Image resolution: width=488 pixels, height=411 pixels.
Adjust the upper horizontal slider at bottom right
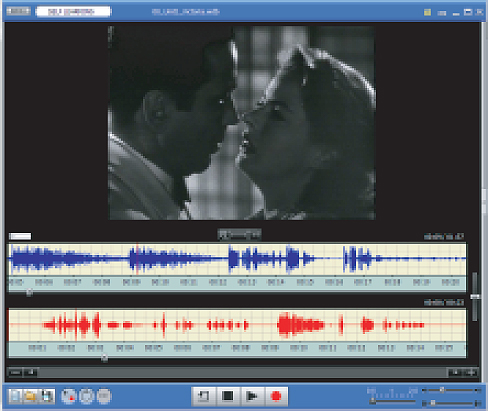click(x=451, y=390)
